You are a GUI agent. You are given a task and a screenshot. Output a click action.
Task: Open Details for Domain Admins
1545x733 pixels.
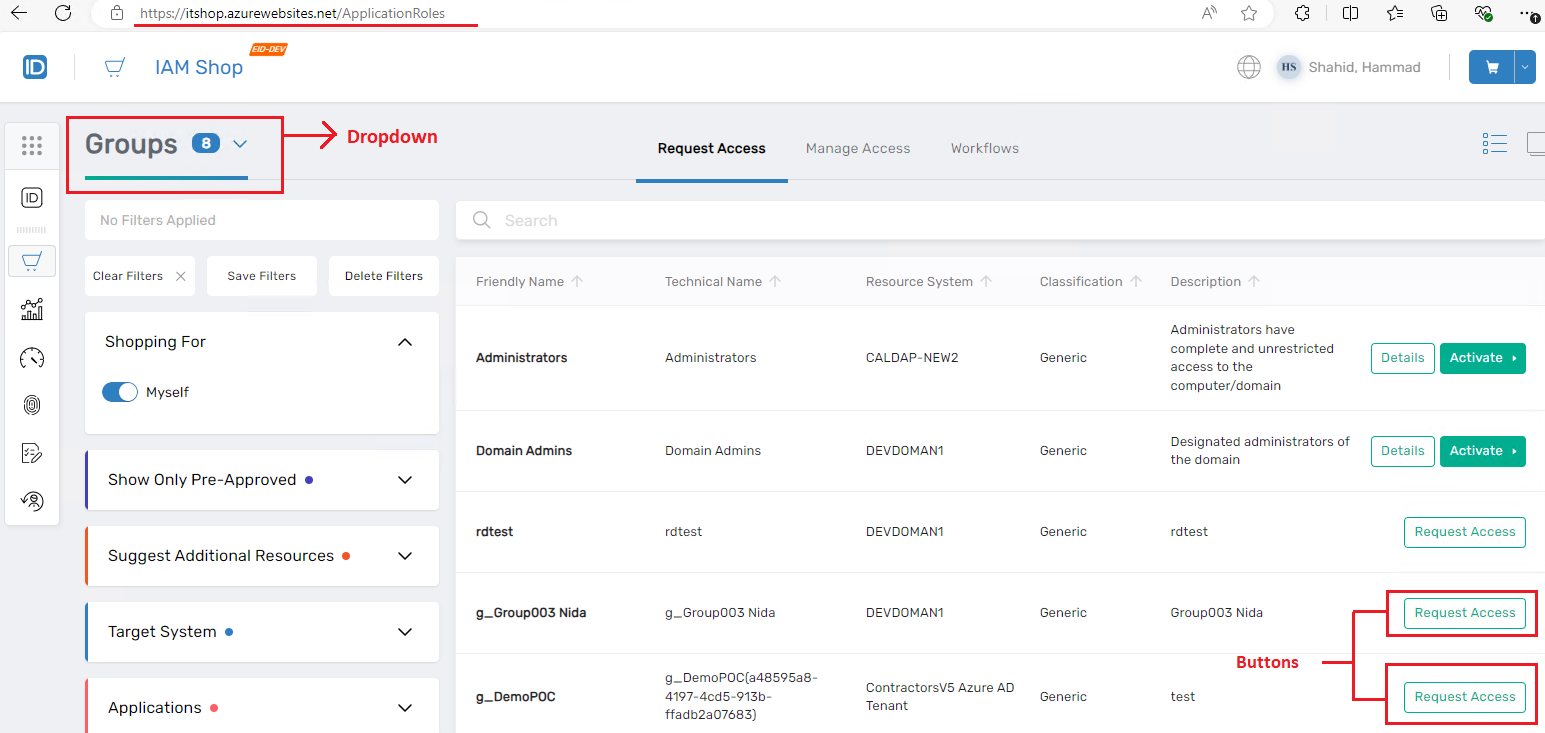pos(1403,451)
